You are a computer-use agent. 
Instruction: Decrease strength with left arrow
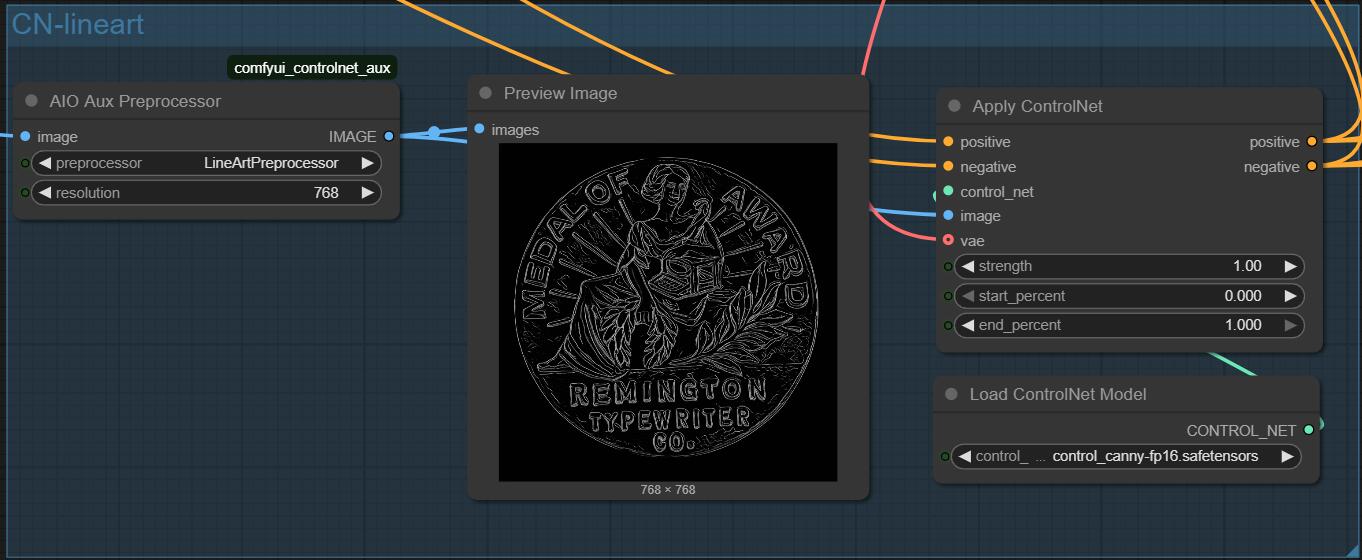click(x=966, y=266)
